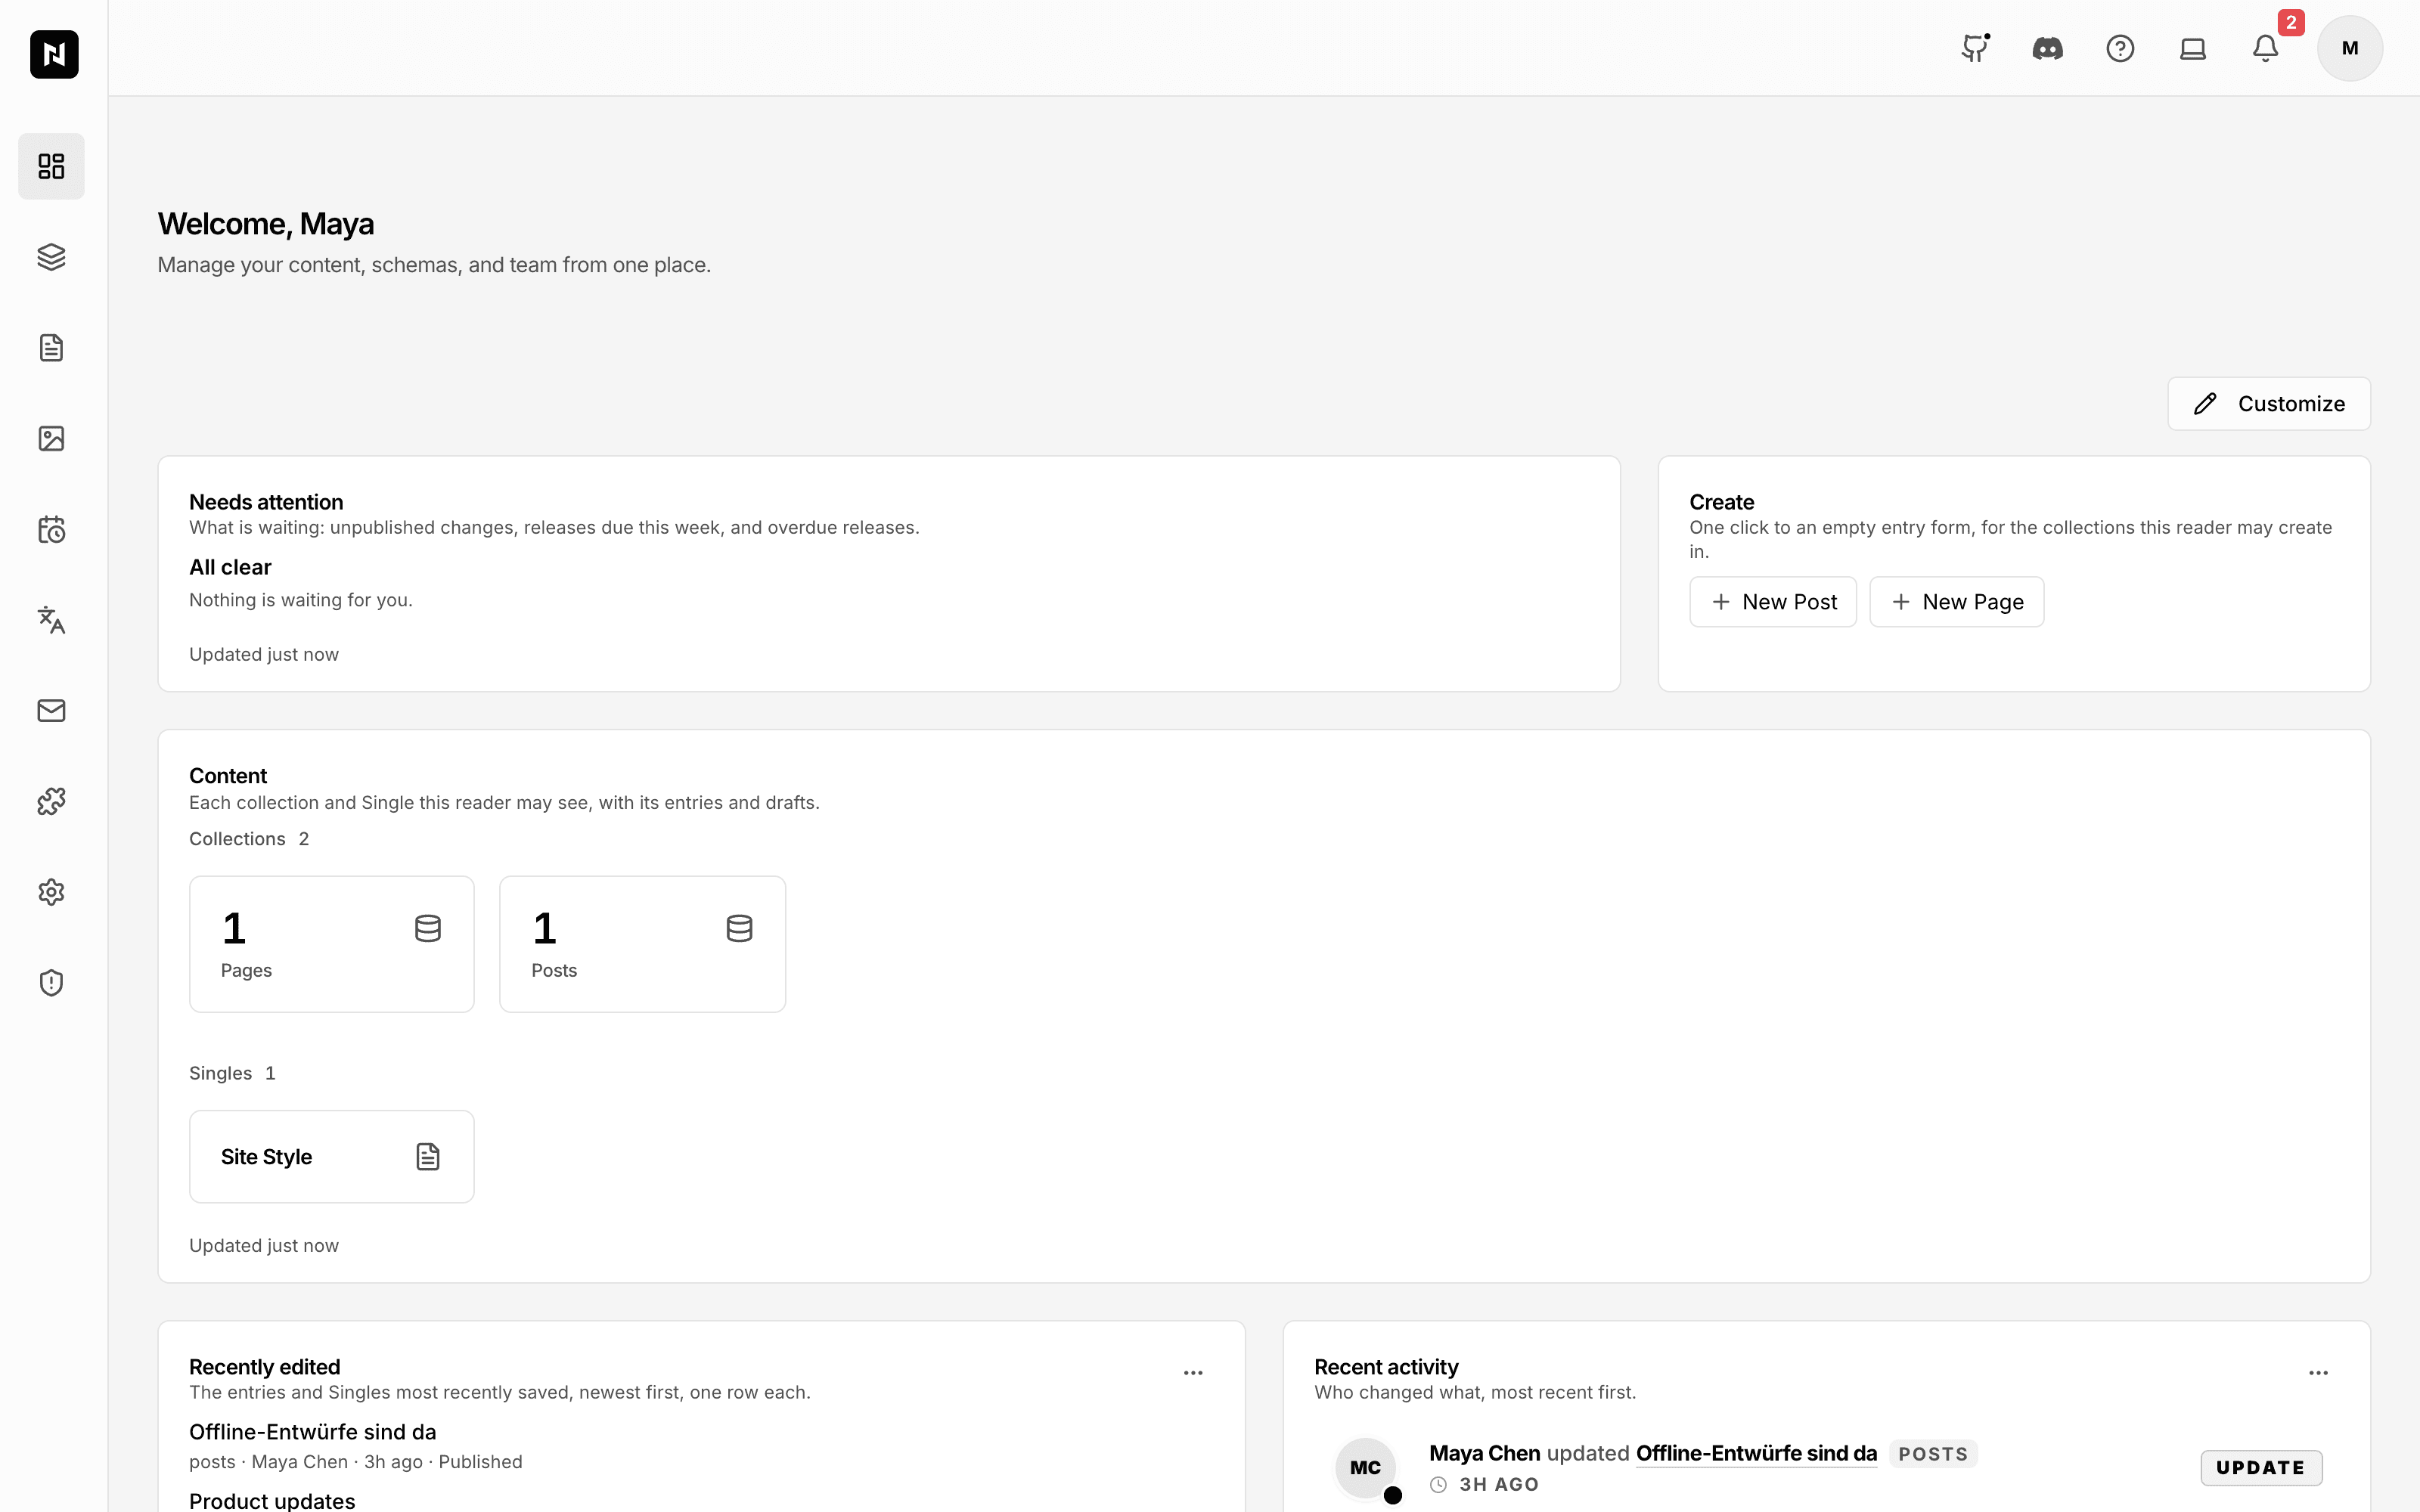Open the shield alert security icon

click(x=51, y=983)
